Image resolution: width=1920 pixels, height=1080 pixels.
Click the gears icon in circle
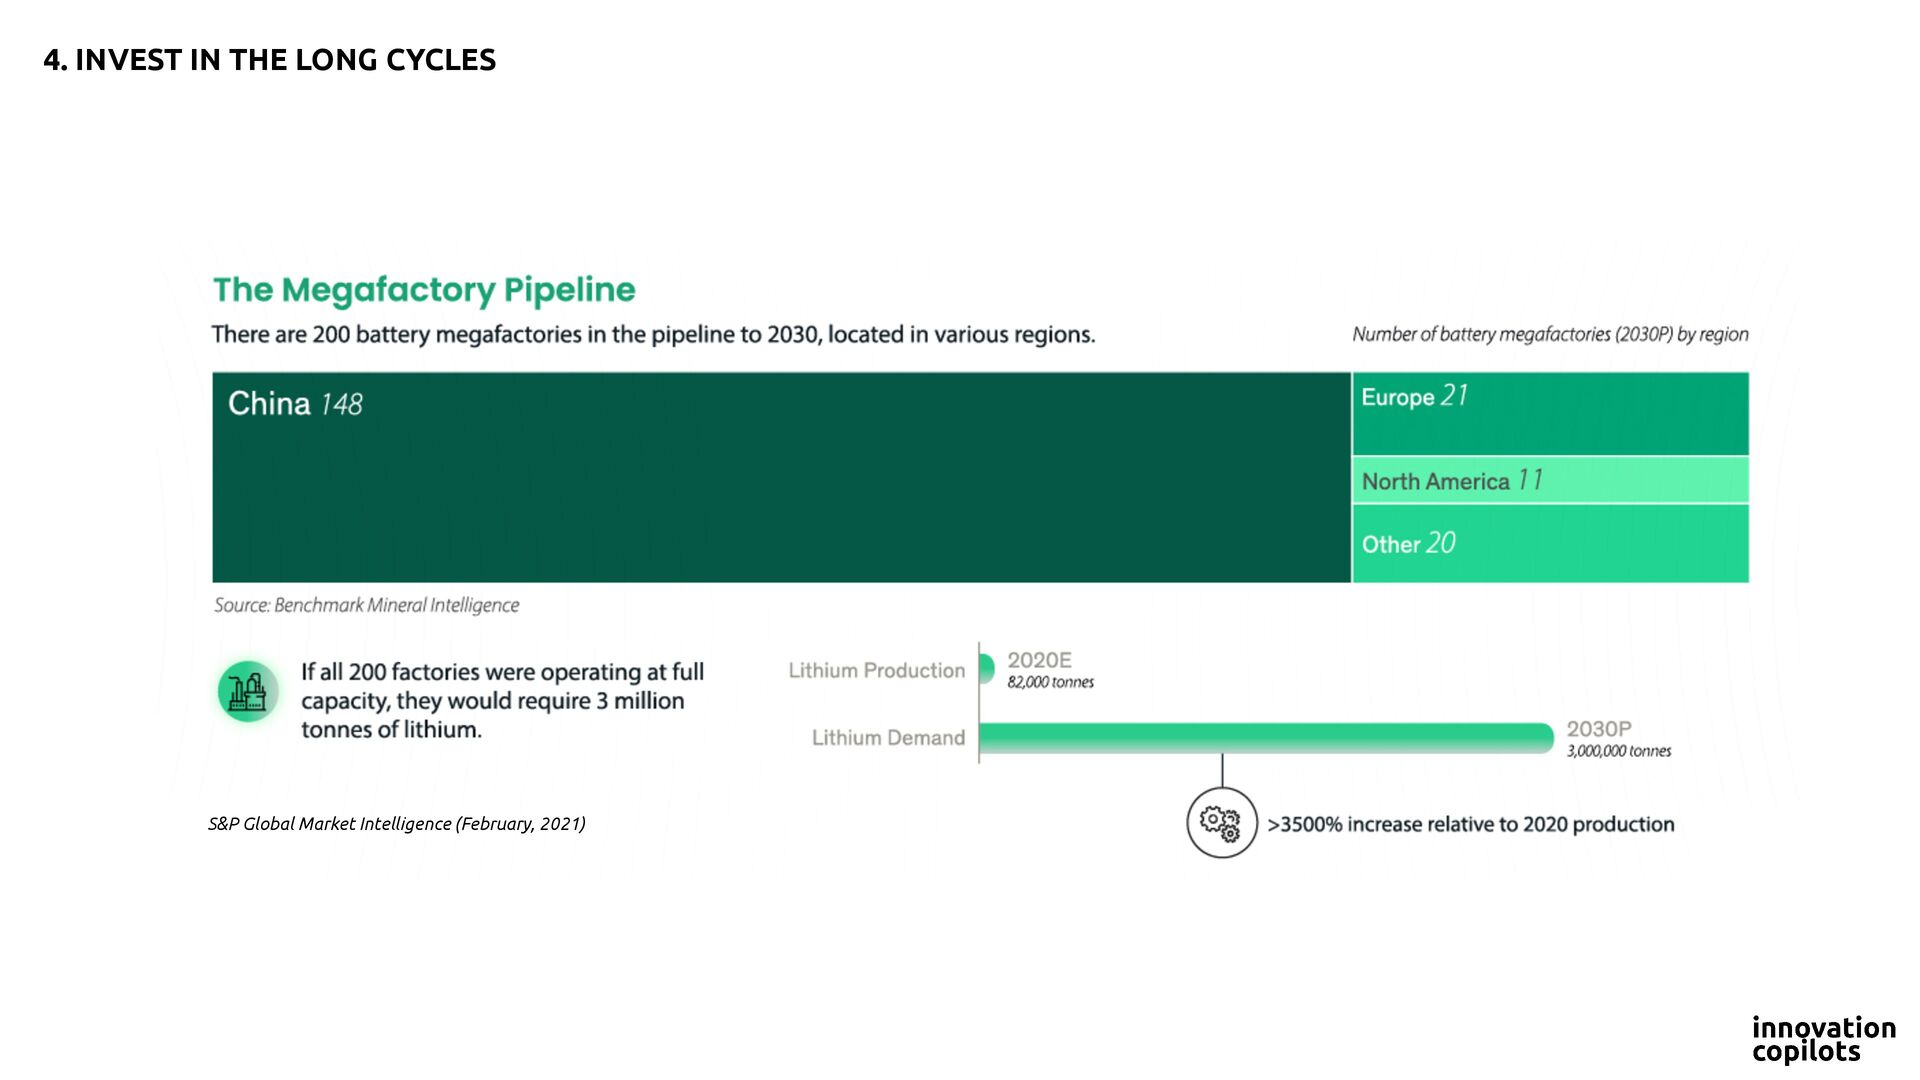click(1220, 823)
